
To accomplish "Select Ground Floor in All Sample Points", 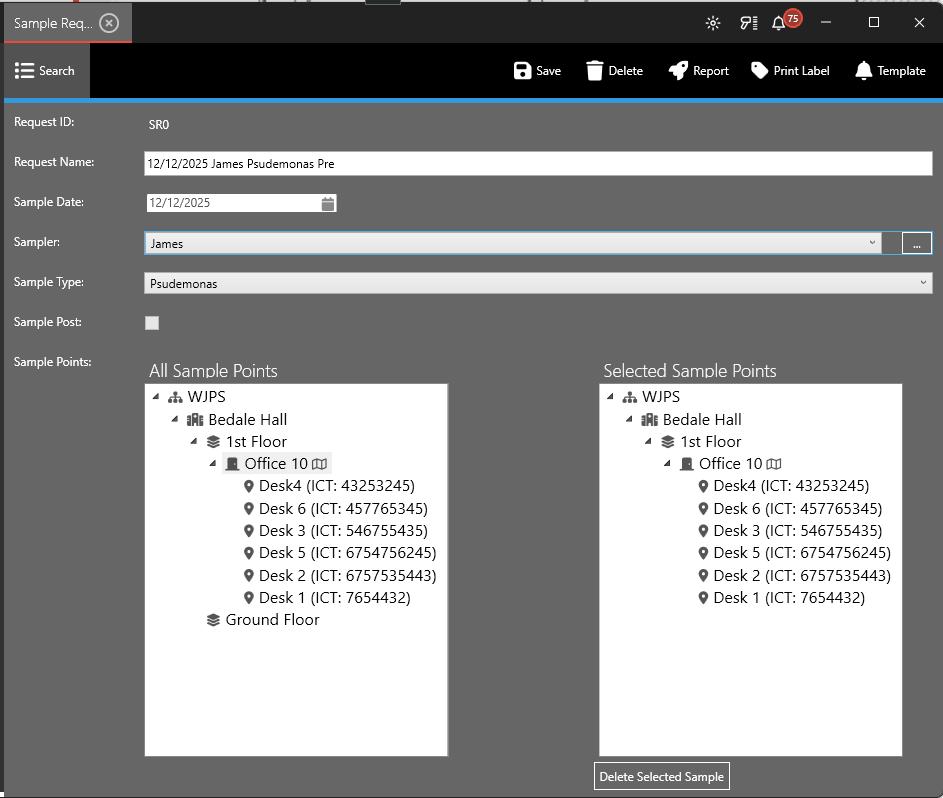I will [x=272, y=620].
